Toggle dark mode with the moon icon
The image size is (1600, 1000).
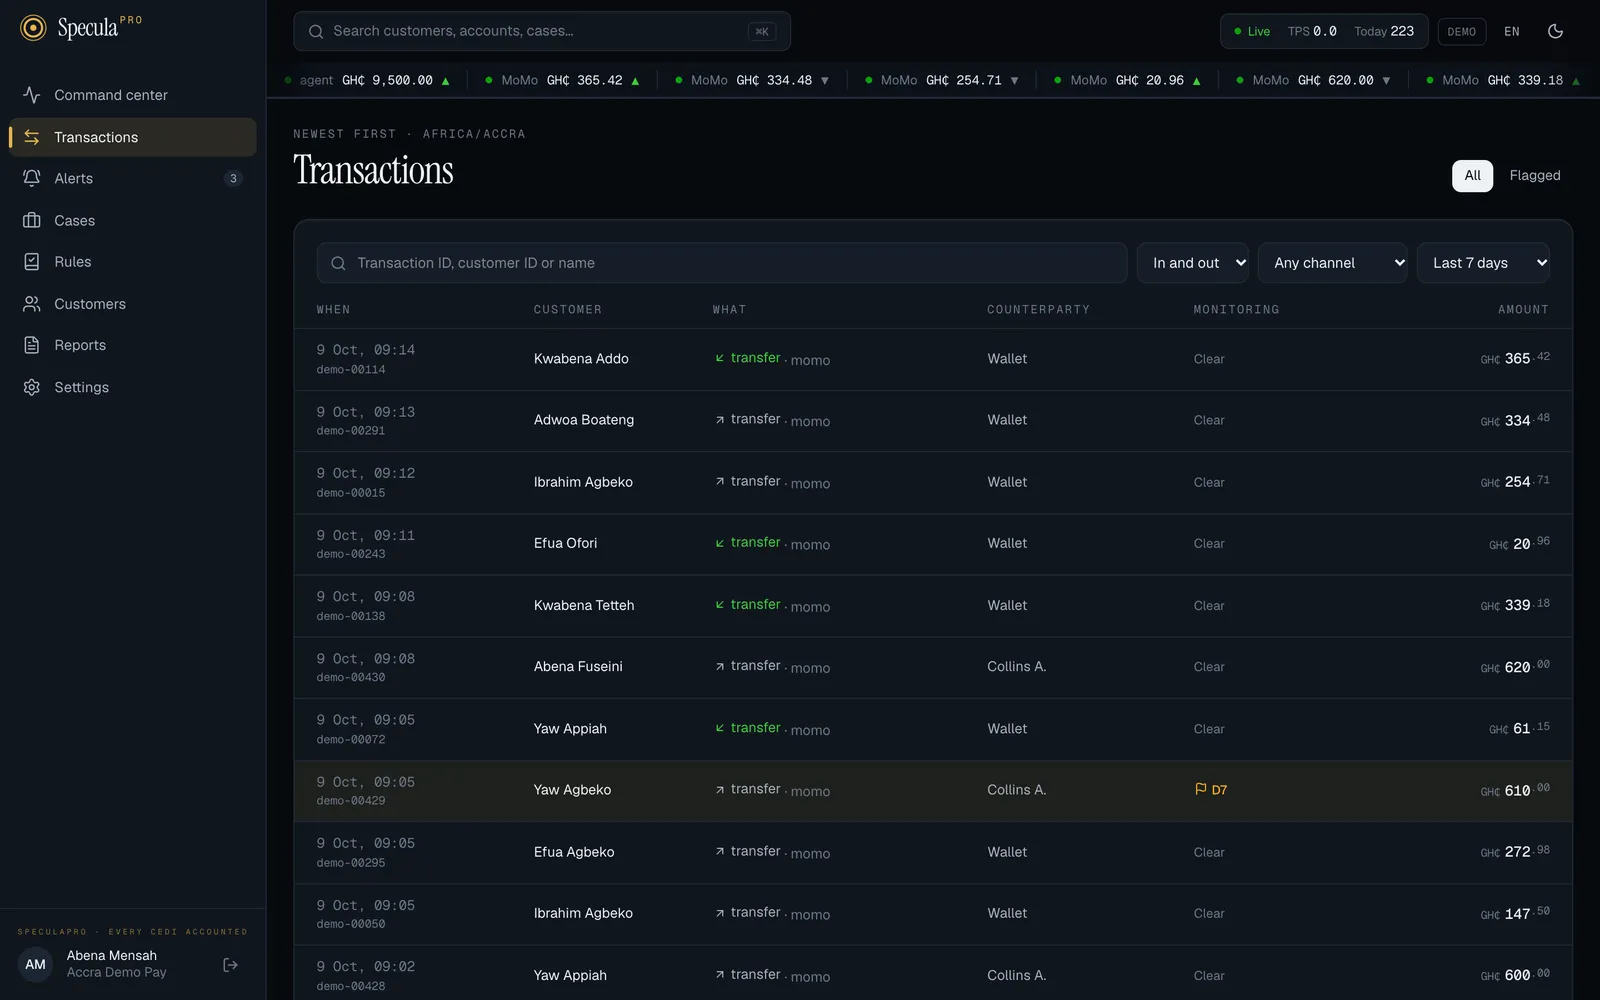point(1555,31)
